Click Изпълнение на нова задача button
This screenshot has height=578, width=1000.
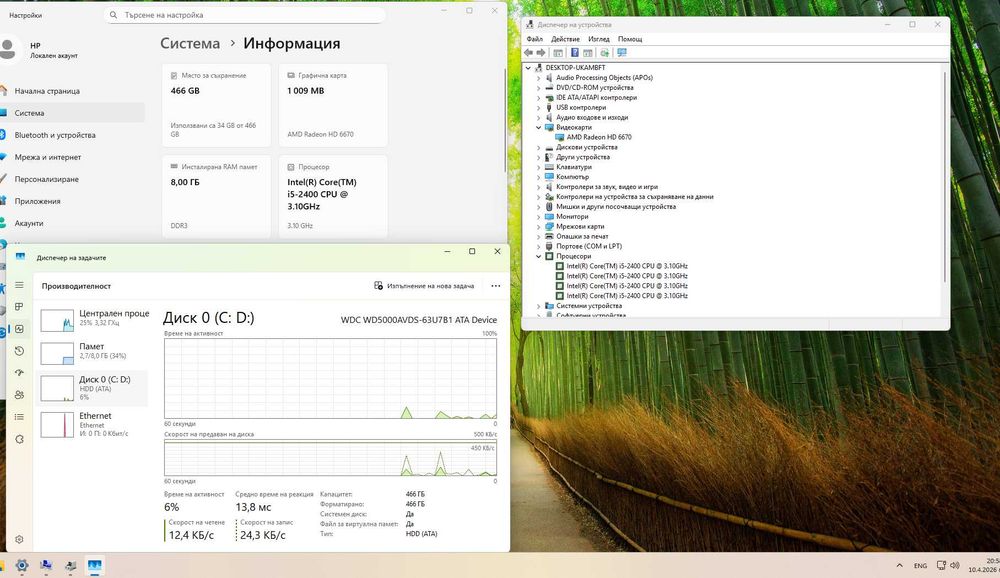click(x=424, y=286)
